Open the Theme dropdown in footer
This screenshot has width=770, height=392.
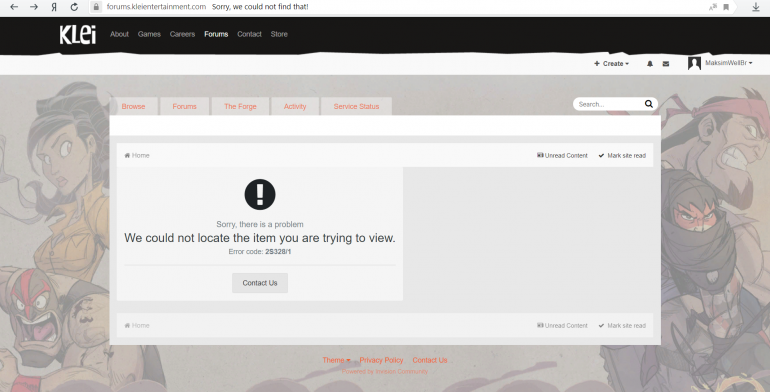point(336,360)
